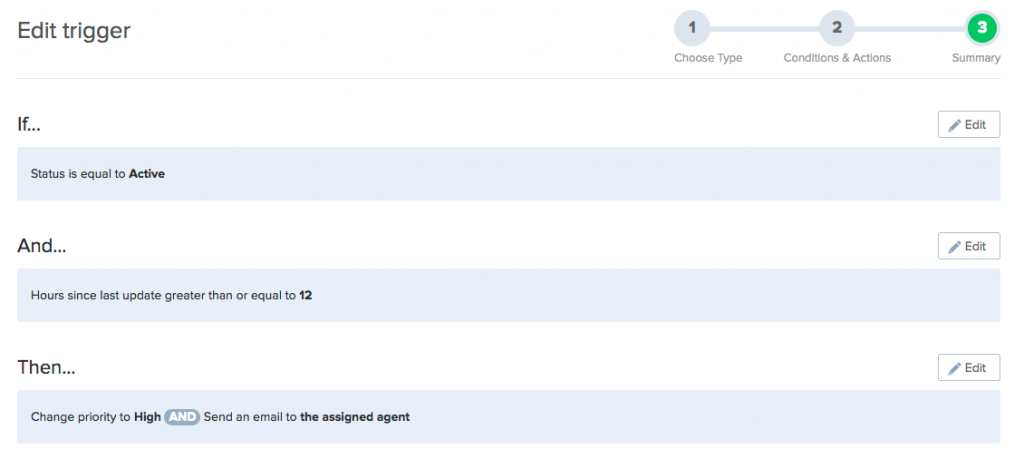Click the pencil icon in the If section

coord(955,125)
